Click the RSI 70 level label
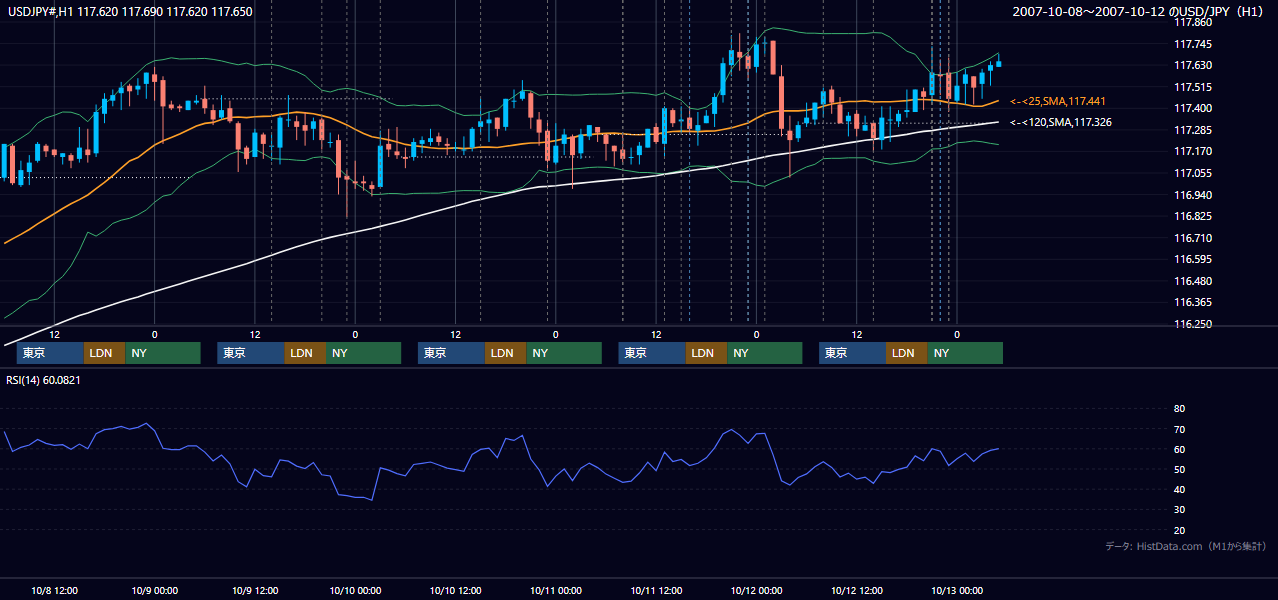1278x600 pixels. (1179, 429)
